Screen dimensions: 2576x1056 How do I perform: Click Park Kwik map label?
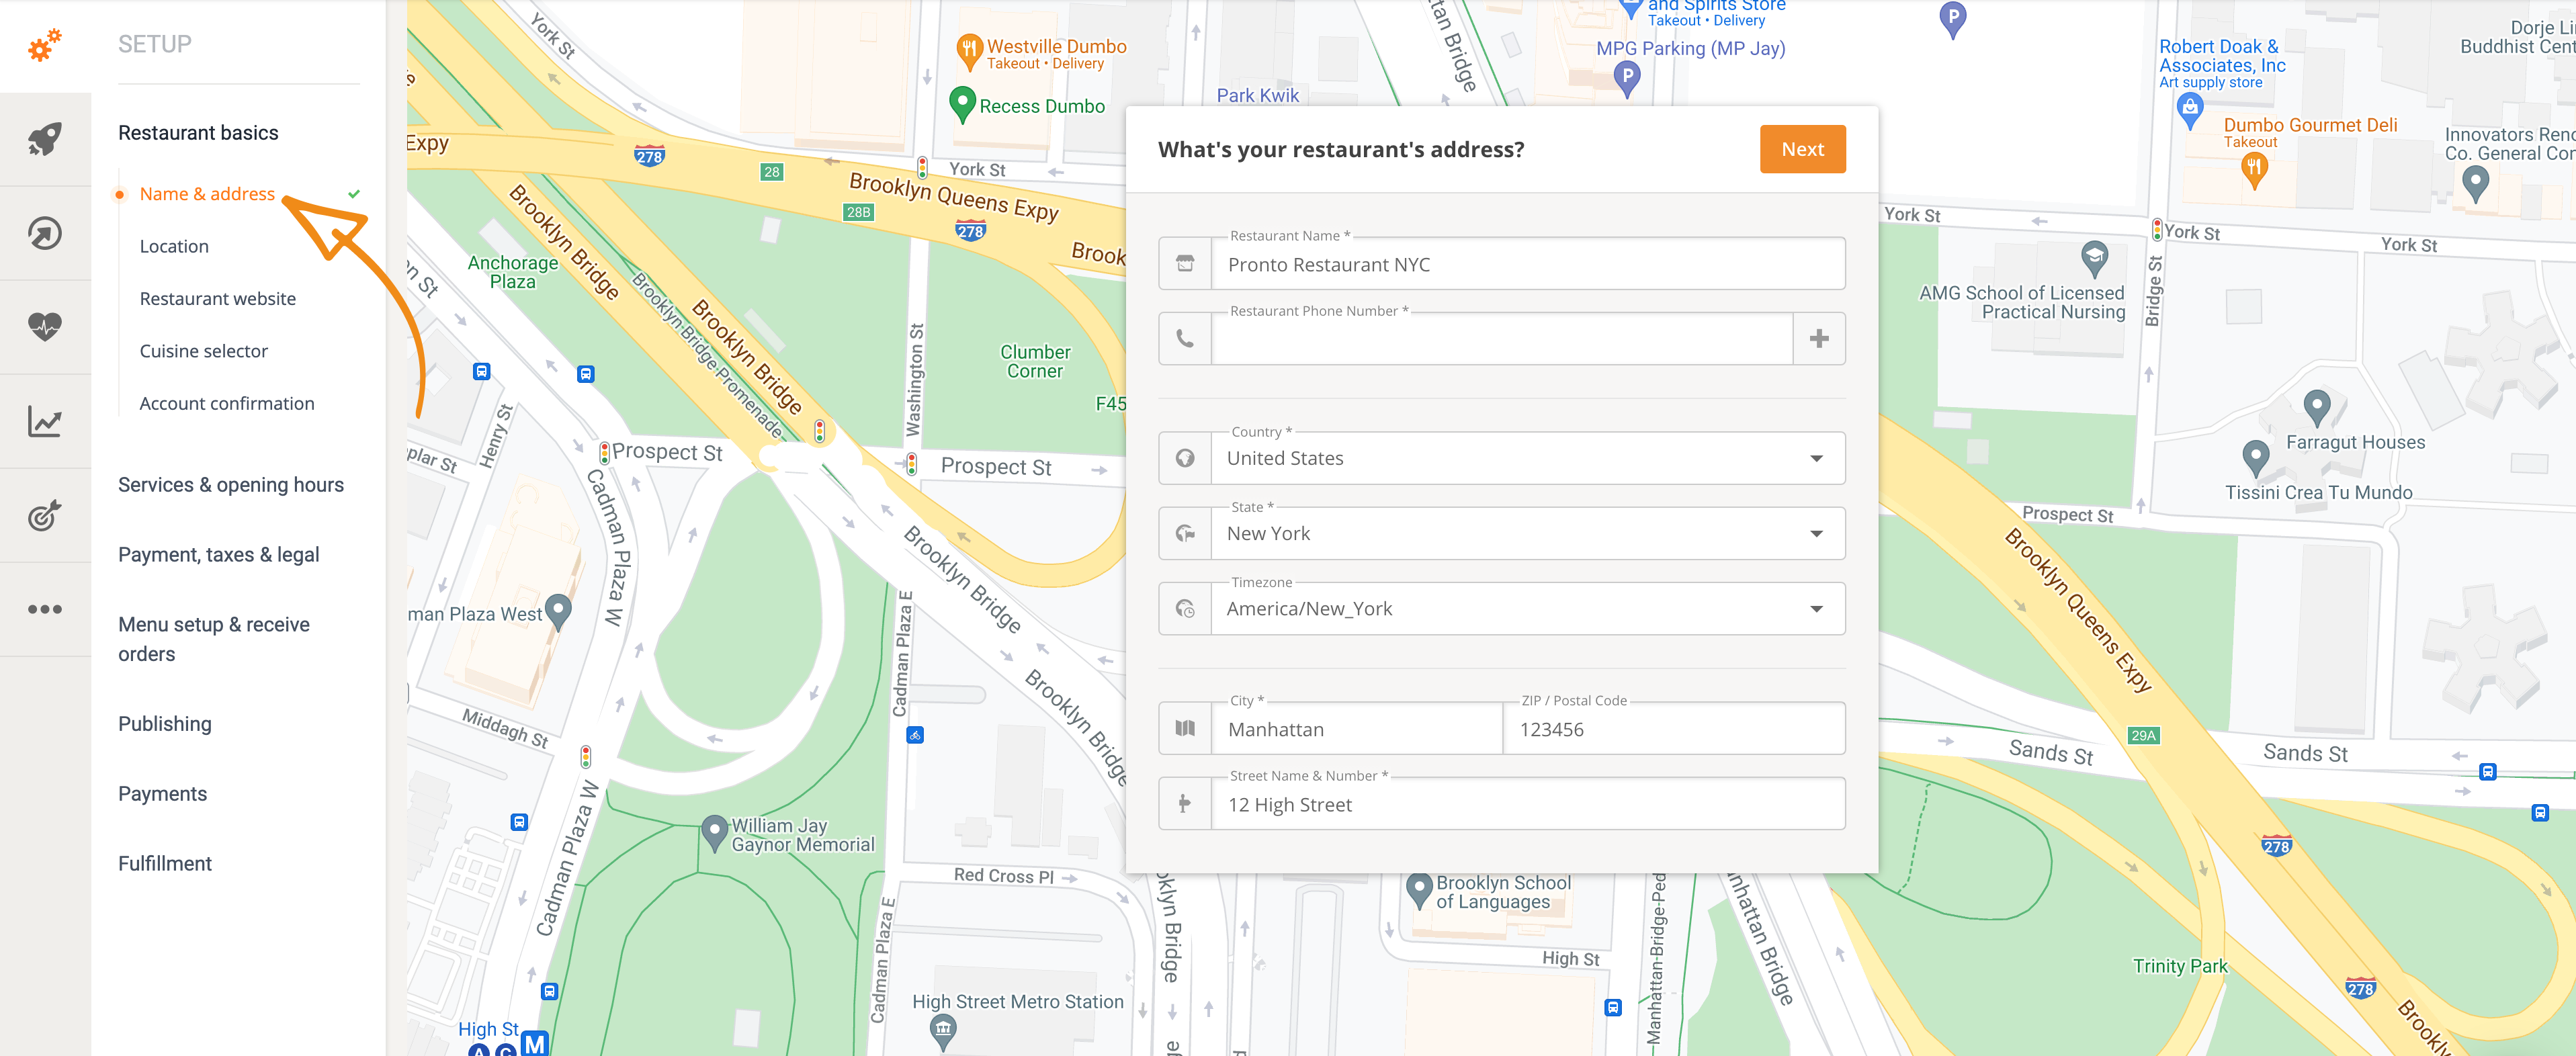(1257, 95)
